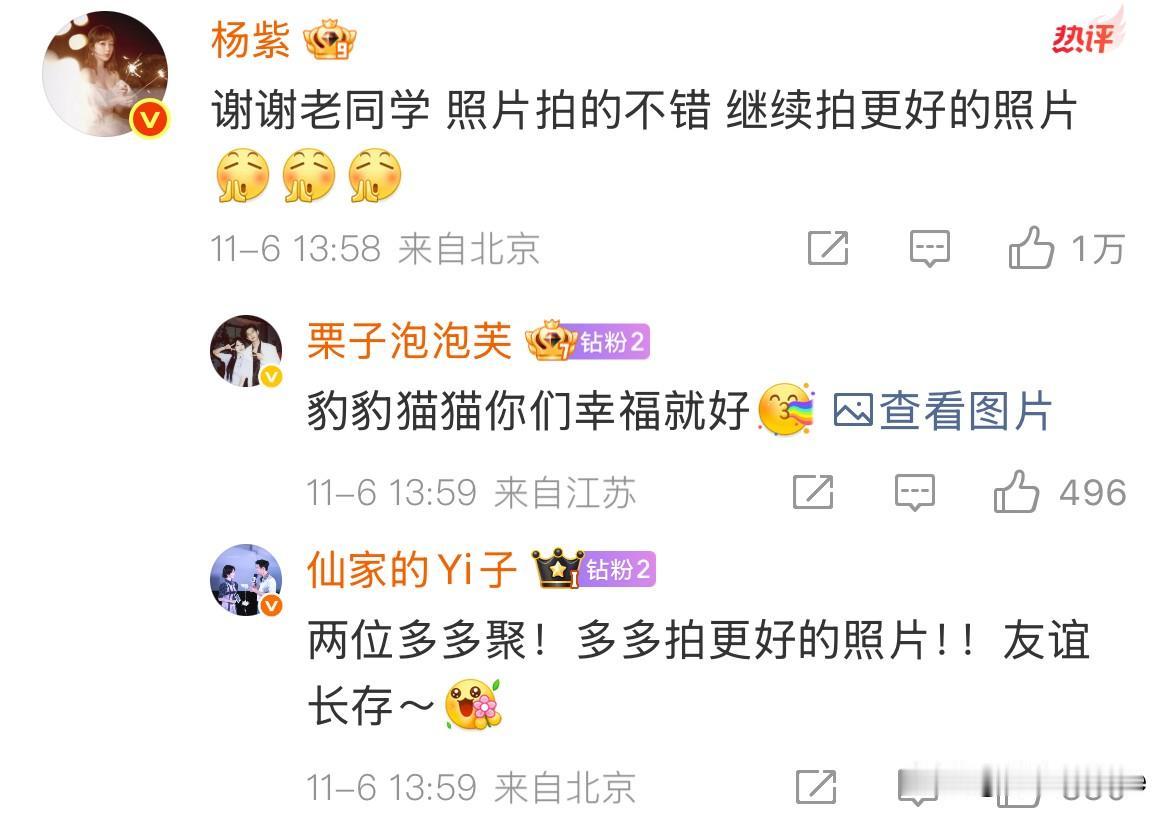Open 栗子泡泡芙's avatar

[246, 351]
